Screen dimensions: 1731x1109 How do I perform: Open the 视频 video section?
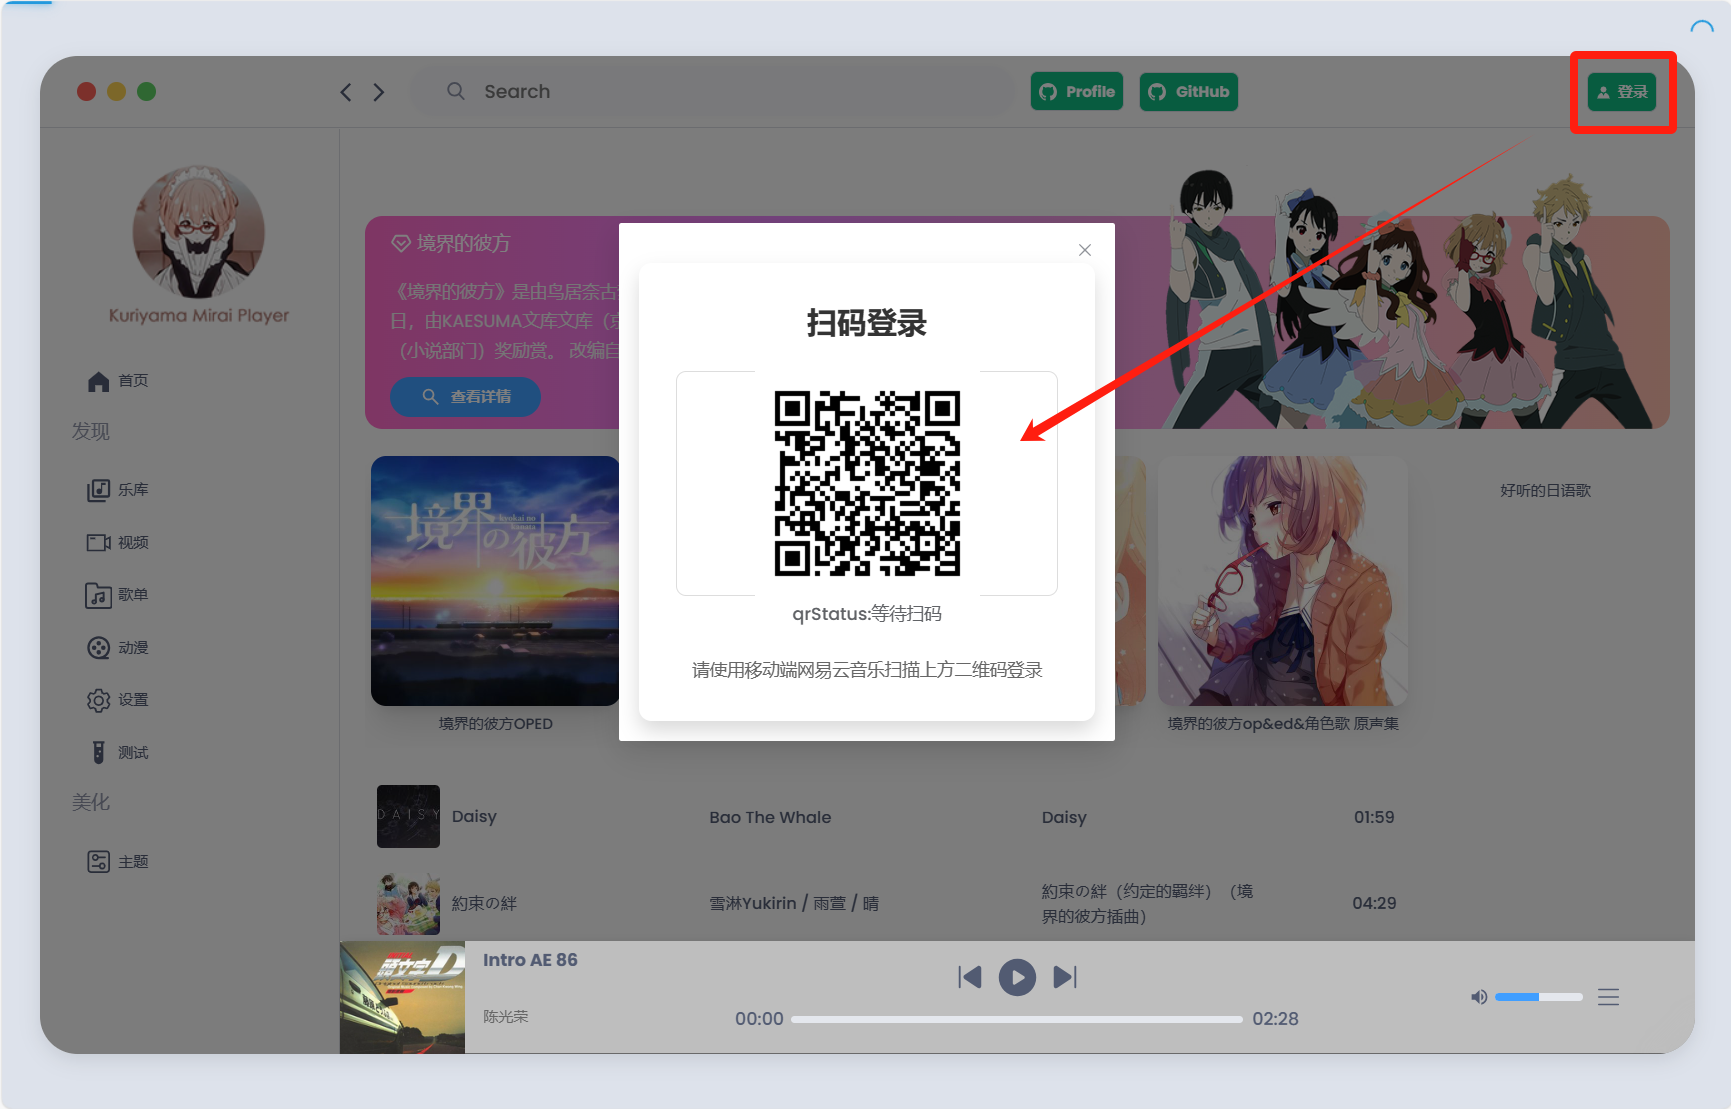[x=119, y=542]
